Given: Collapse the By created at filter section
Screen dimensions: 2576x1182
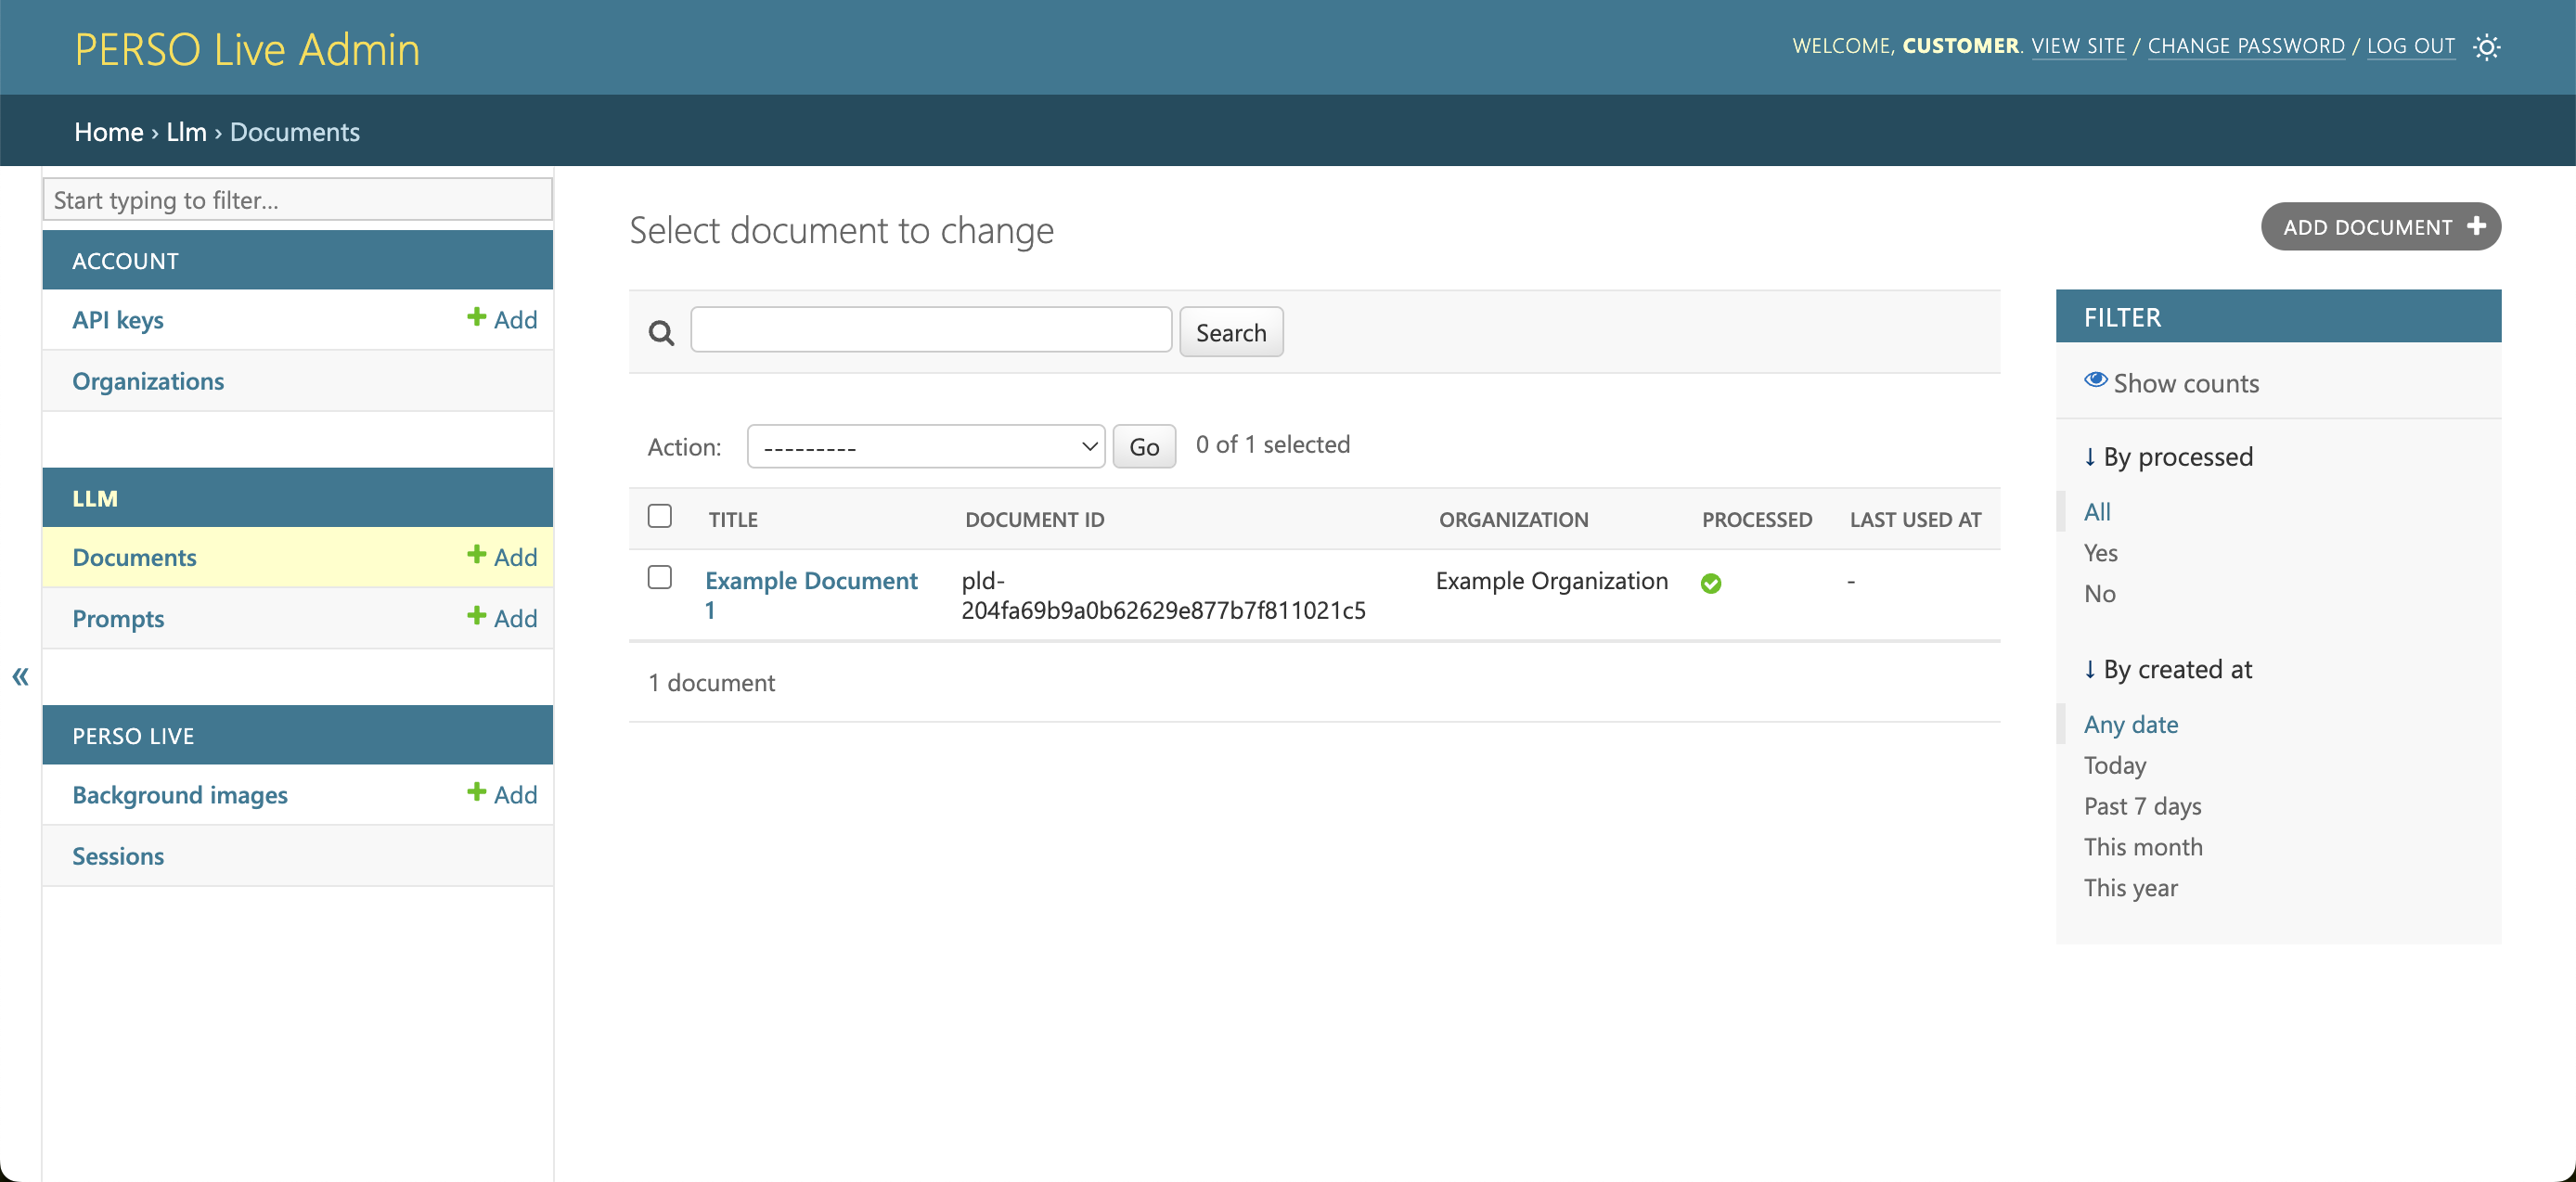Looking at the screenshot, I should (2168, 669).
